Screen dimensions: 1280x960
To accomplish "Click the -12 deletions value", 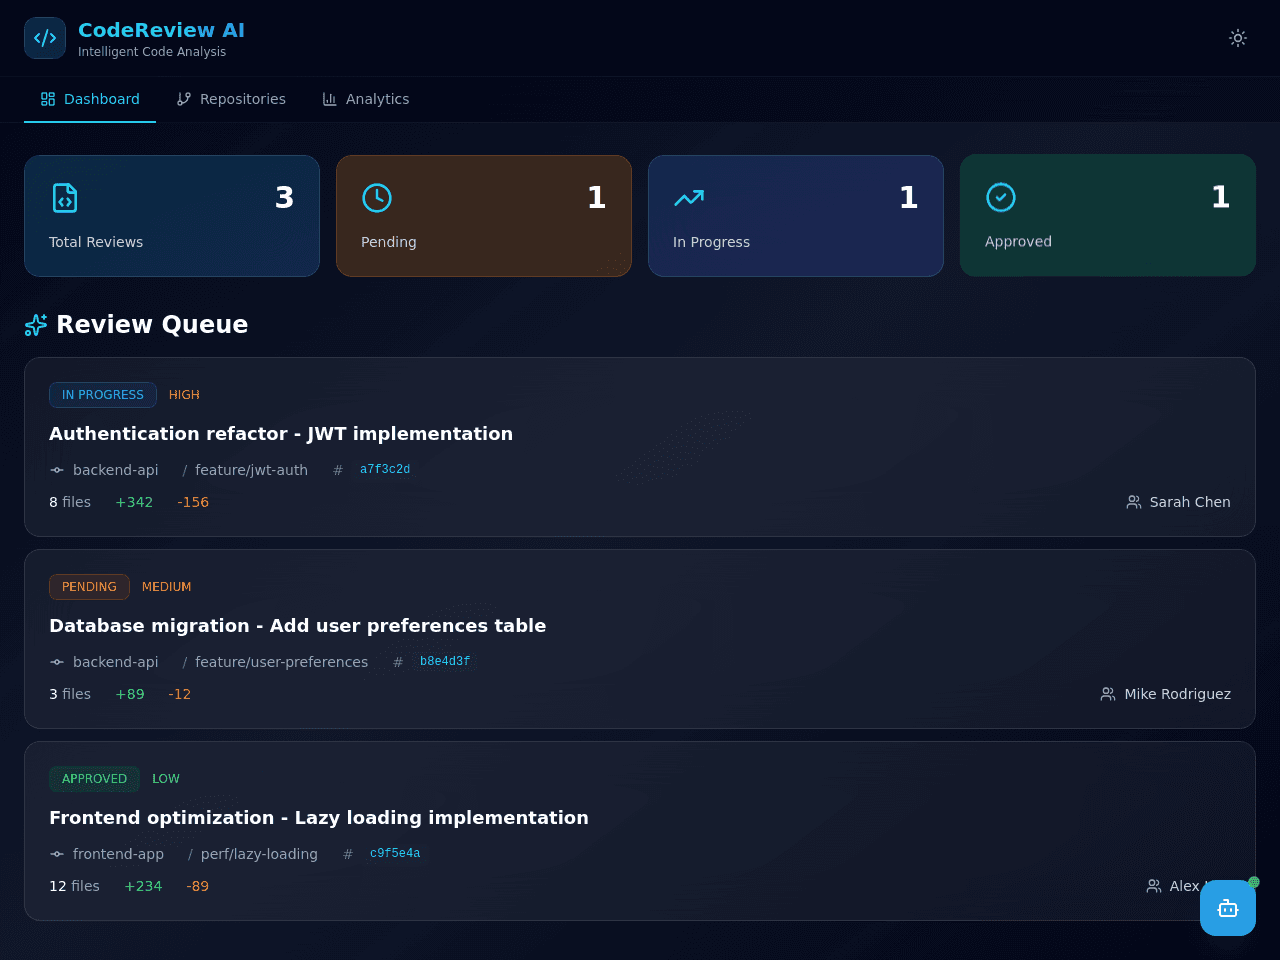I will point(180,694).
